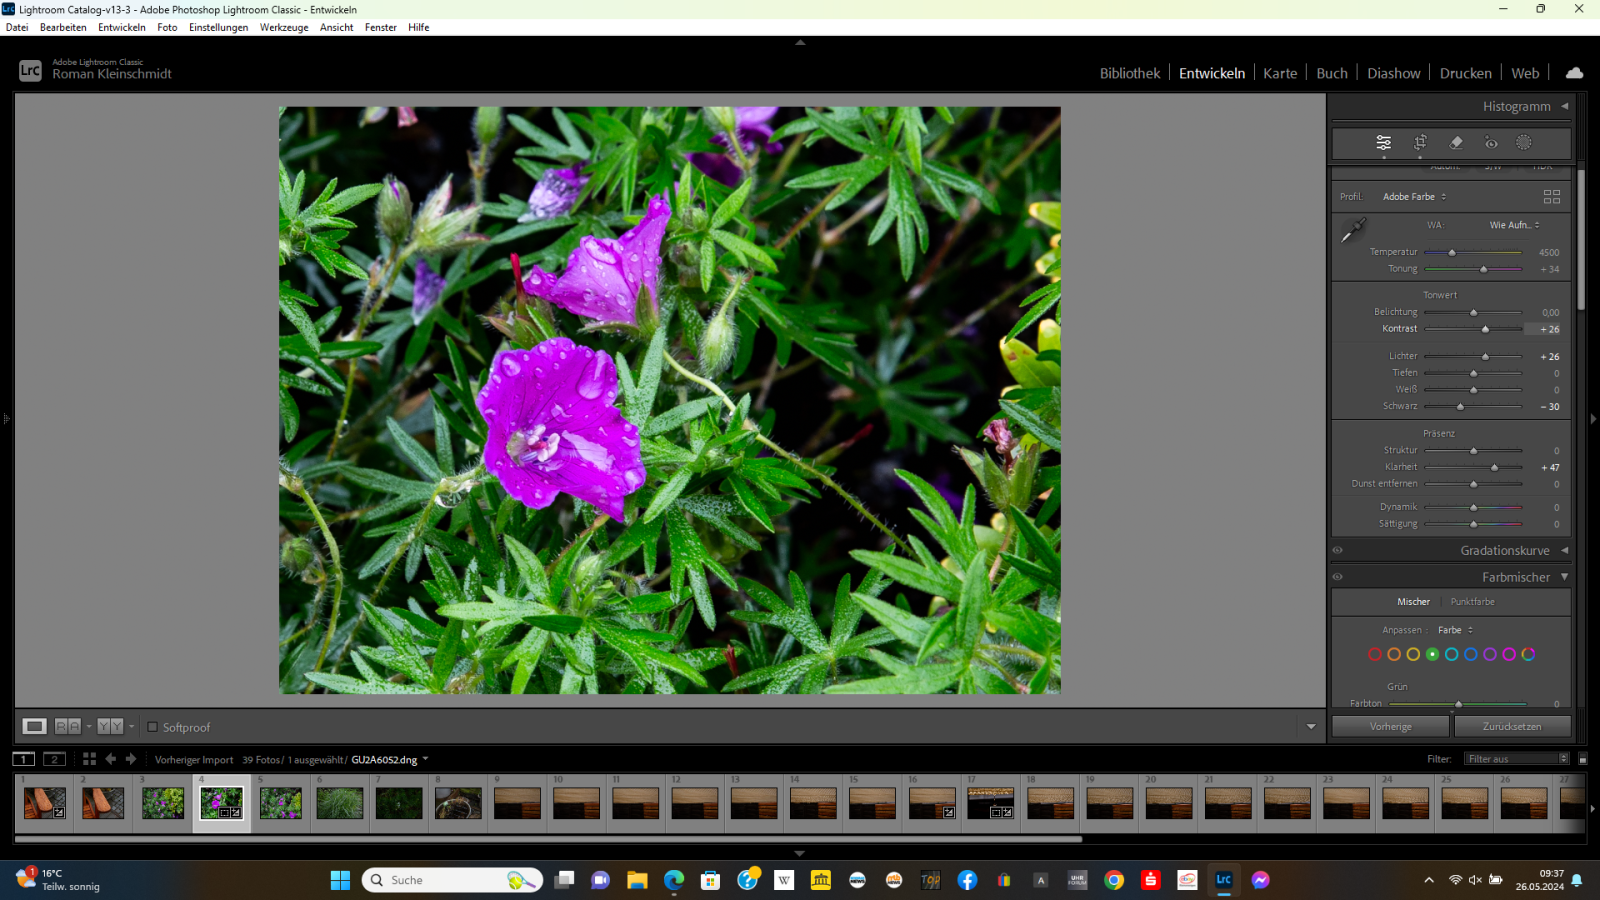
Task: Expand the Histogramm panel
Action: coord(1565,106)
